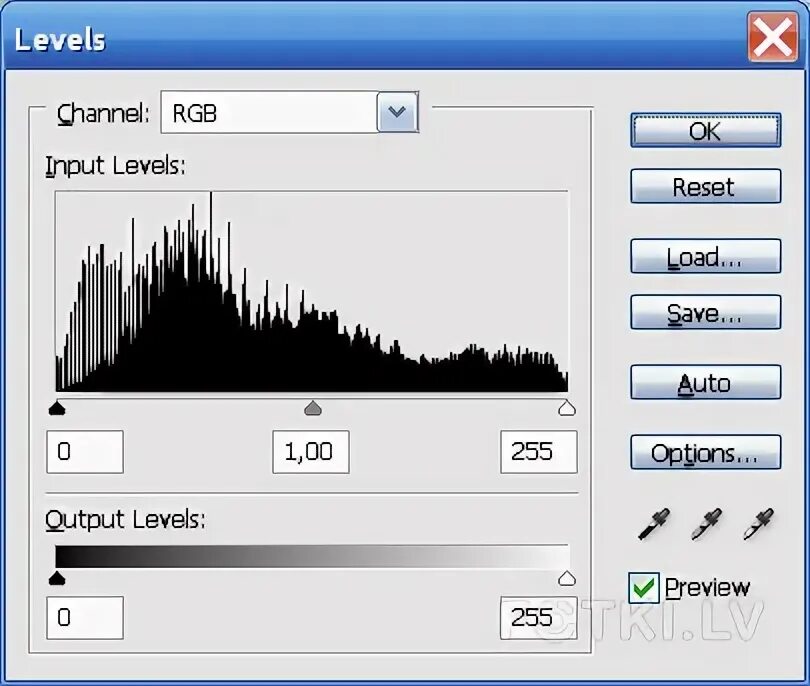Image resolution: width=810 pixels, height=686 pixels.
Task: Pick the black point eyedropper
Action: tap(654, 524)
